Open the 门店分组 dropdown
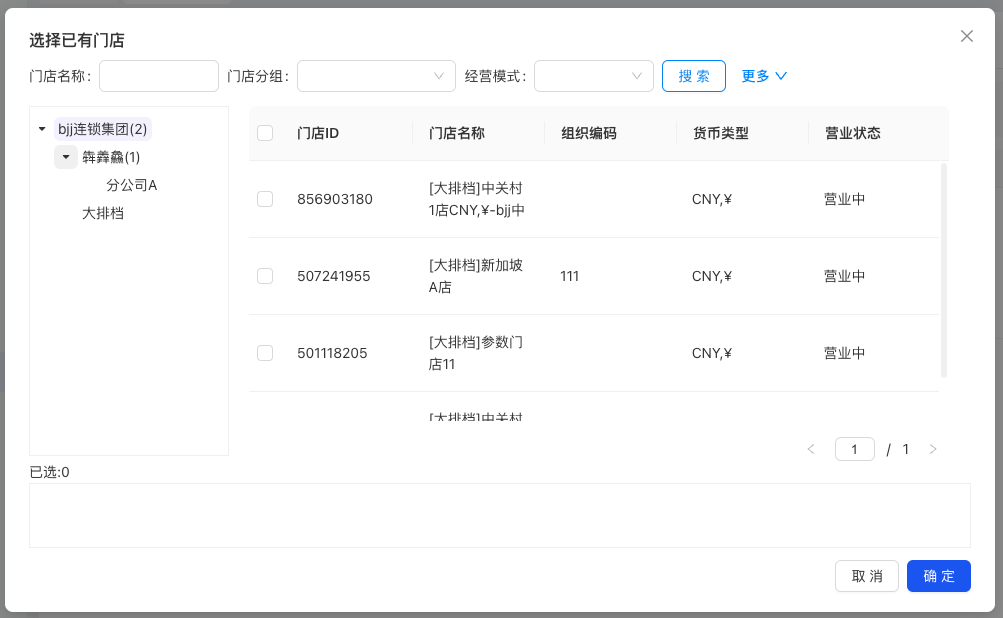The width and height of the screenshot is (1003, 618). 376,76
